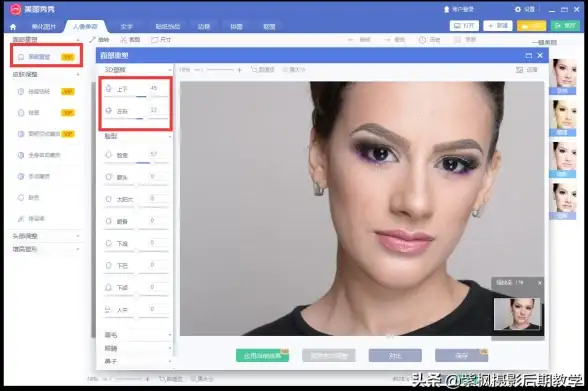Collapse the 皮肤调整 sidebar section
The width and height of the screenshot is (588, 391).
pyautogui.click(x=78, y=74)
